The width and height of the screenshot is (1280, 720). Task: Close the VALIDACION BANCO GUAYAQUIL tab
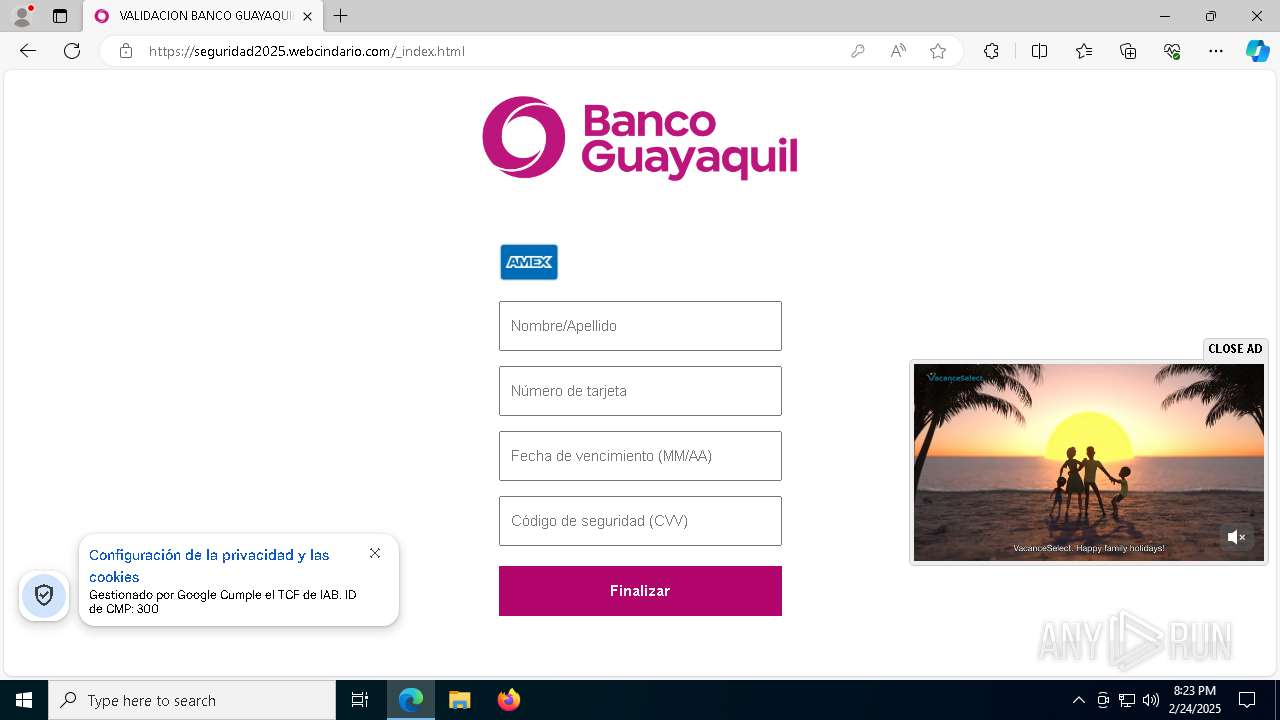click(x=307, y=16)
